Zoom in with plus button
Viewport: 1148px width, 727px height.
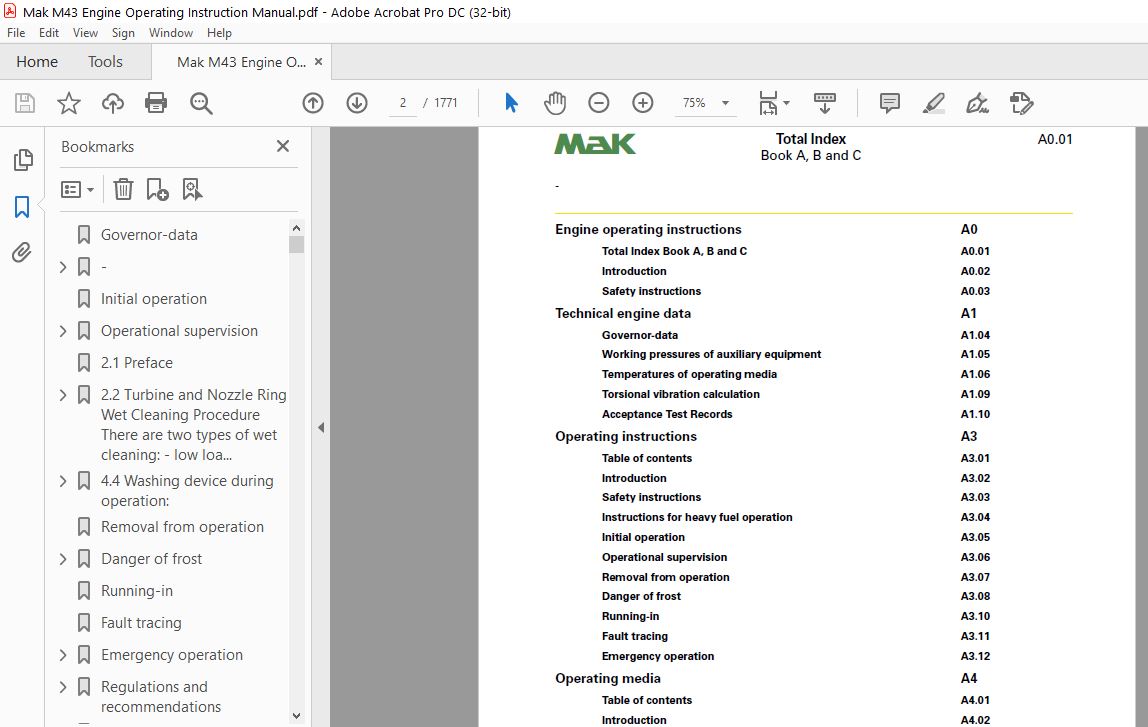[x=643, y=103]
